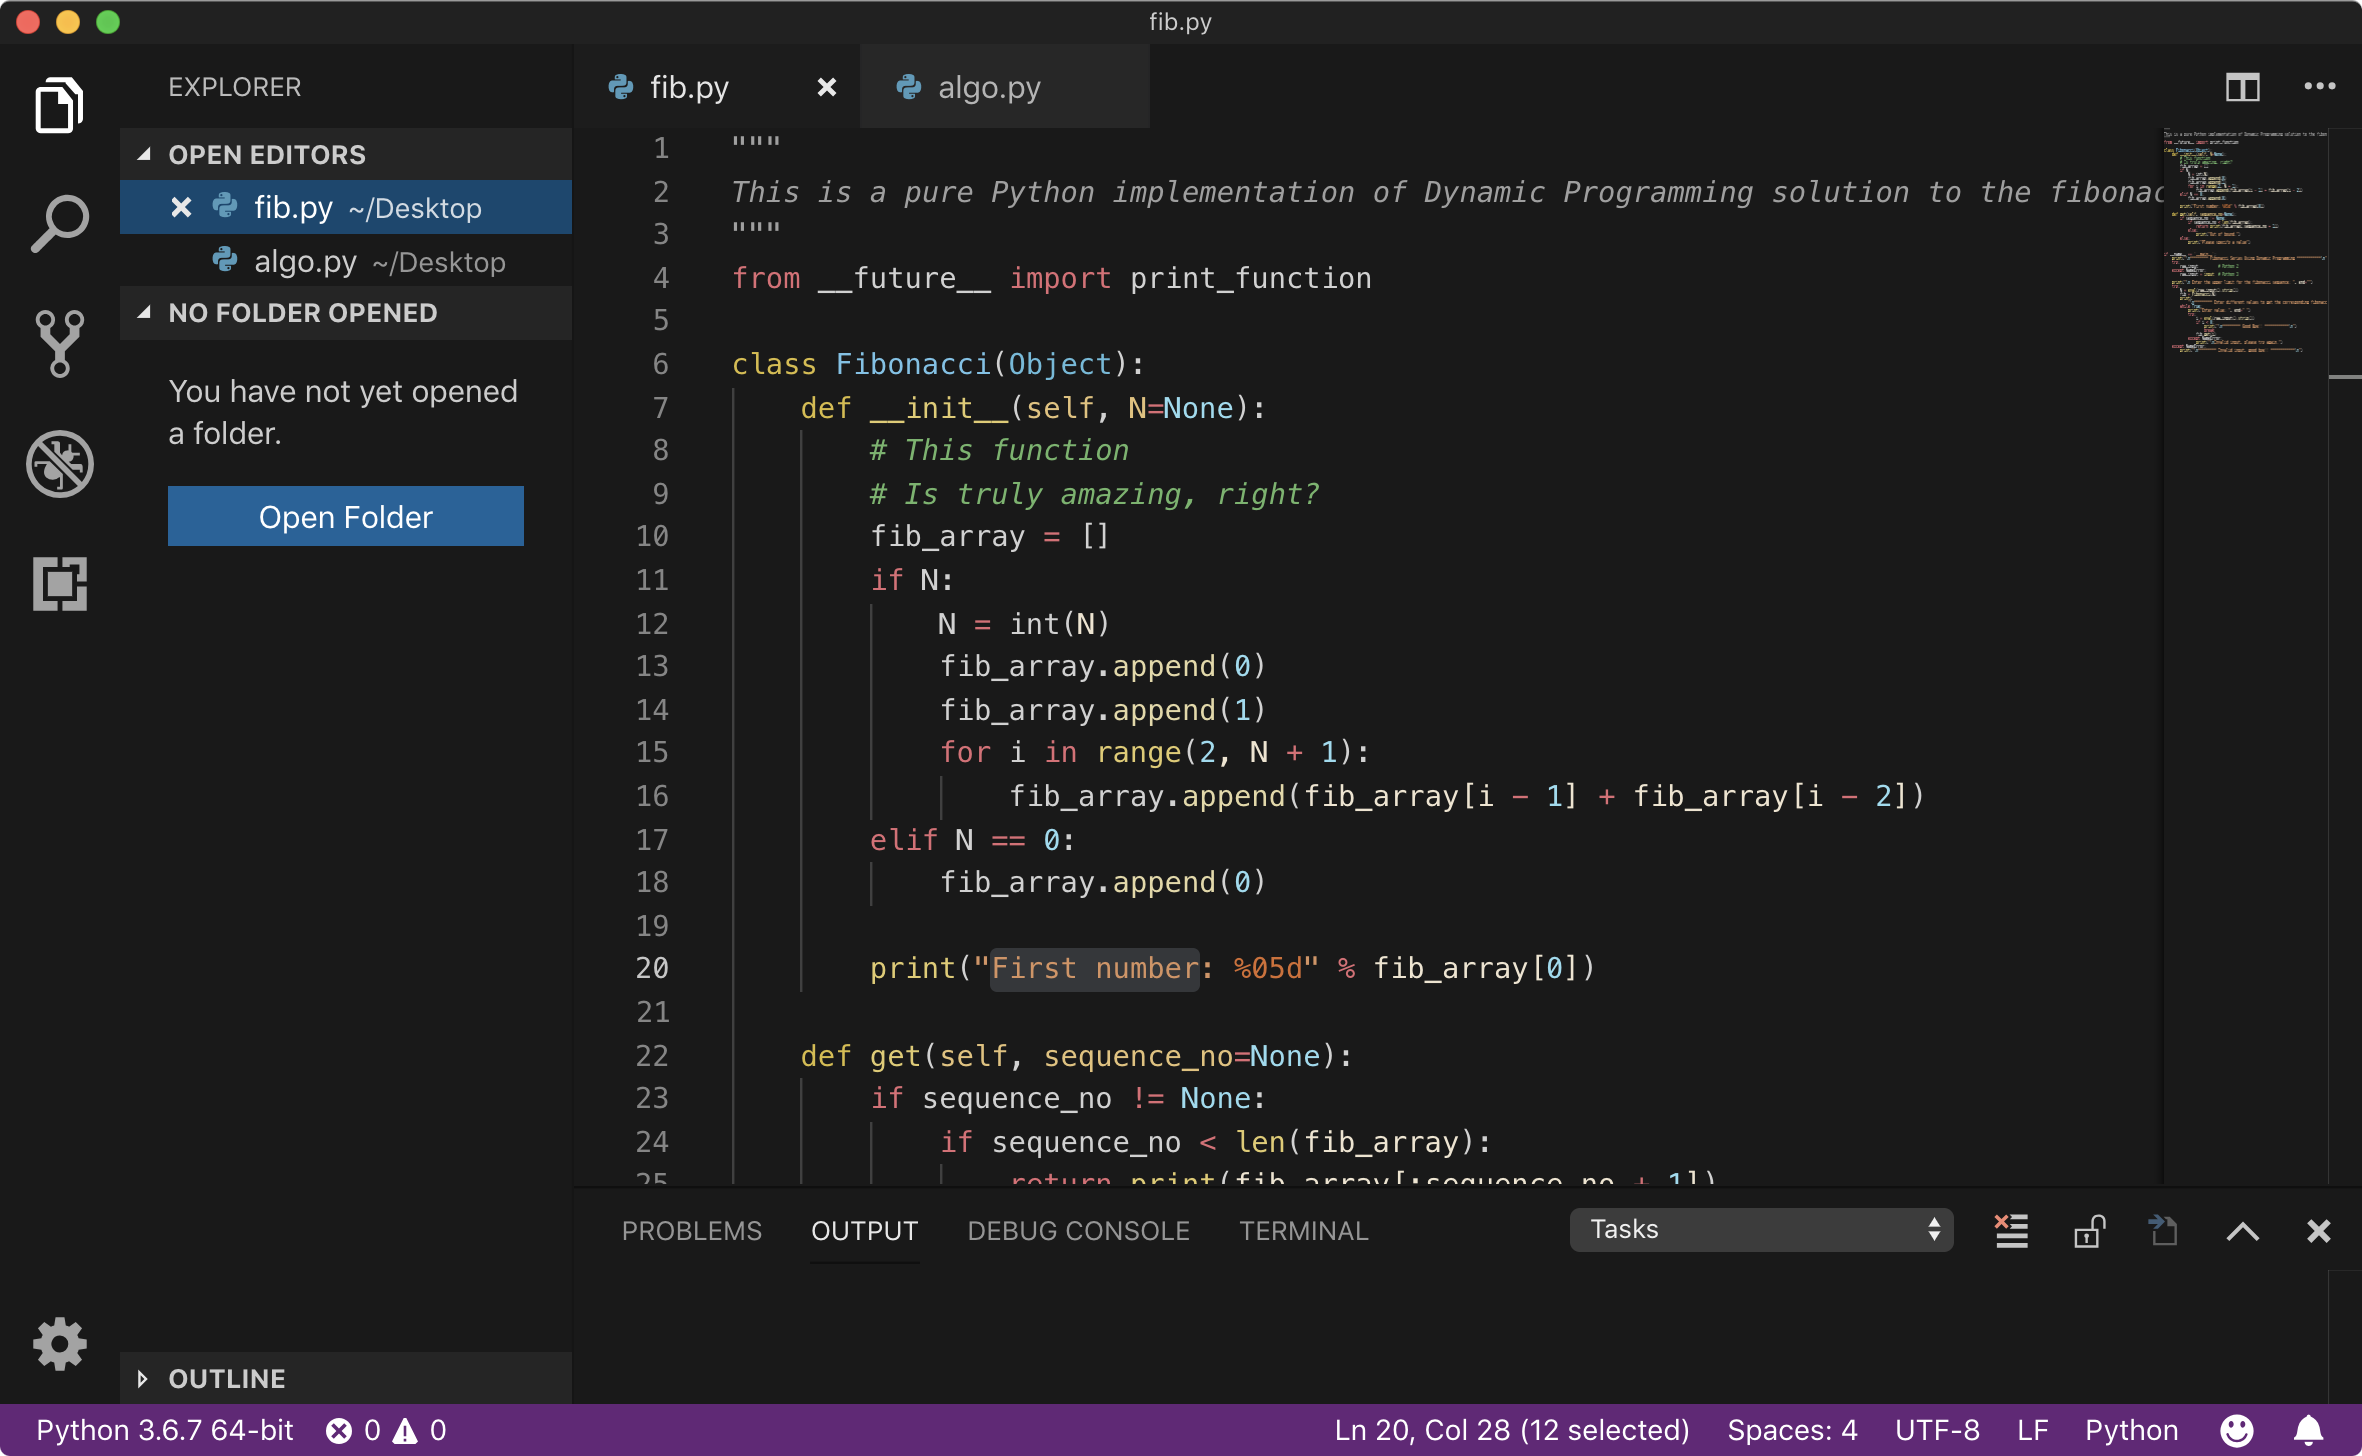2362x1456 pixels.
Task: Select the Output panel tab
Action: [x=864, y=1230]
